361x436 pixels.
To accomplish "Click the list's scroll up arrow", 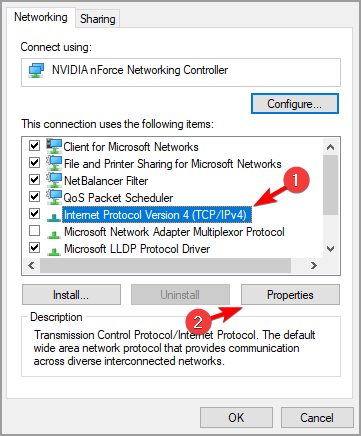I will tap(330, 147).
